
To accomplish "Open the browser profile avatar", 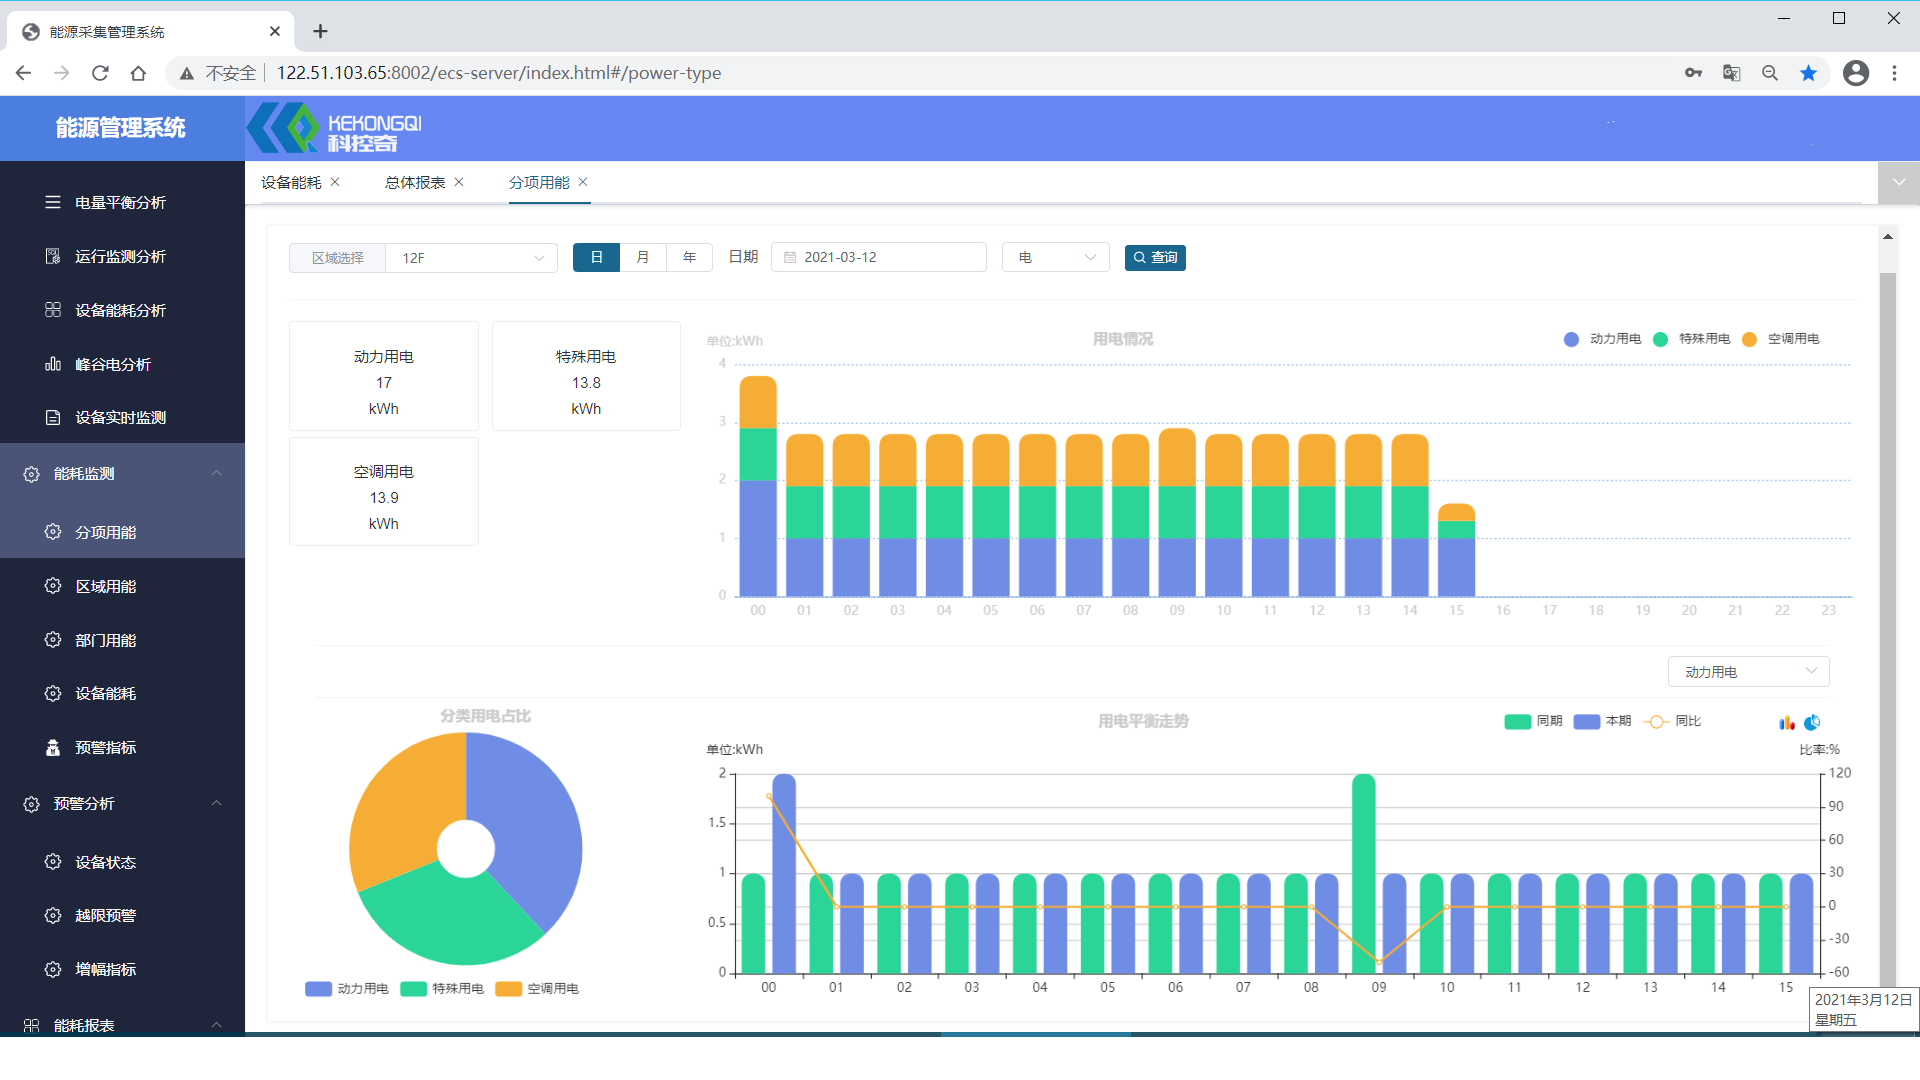I will click(x=1856, y=73).
